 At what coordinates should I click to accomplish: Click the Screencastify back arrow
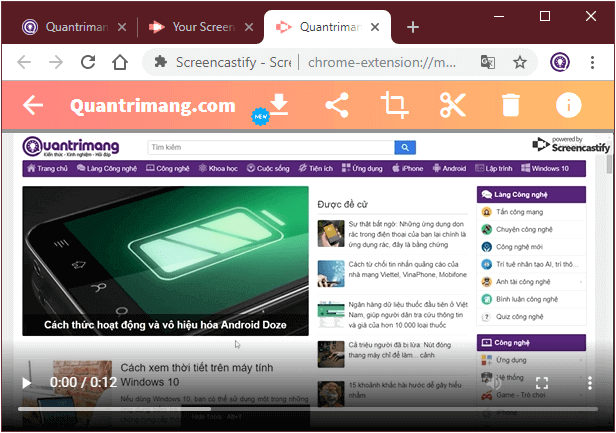[x=33, y=105]
